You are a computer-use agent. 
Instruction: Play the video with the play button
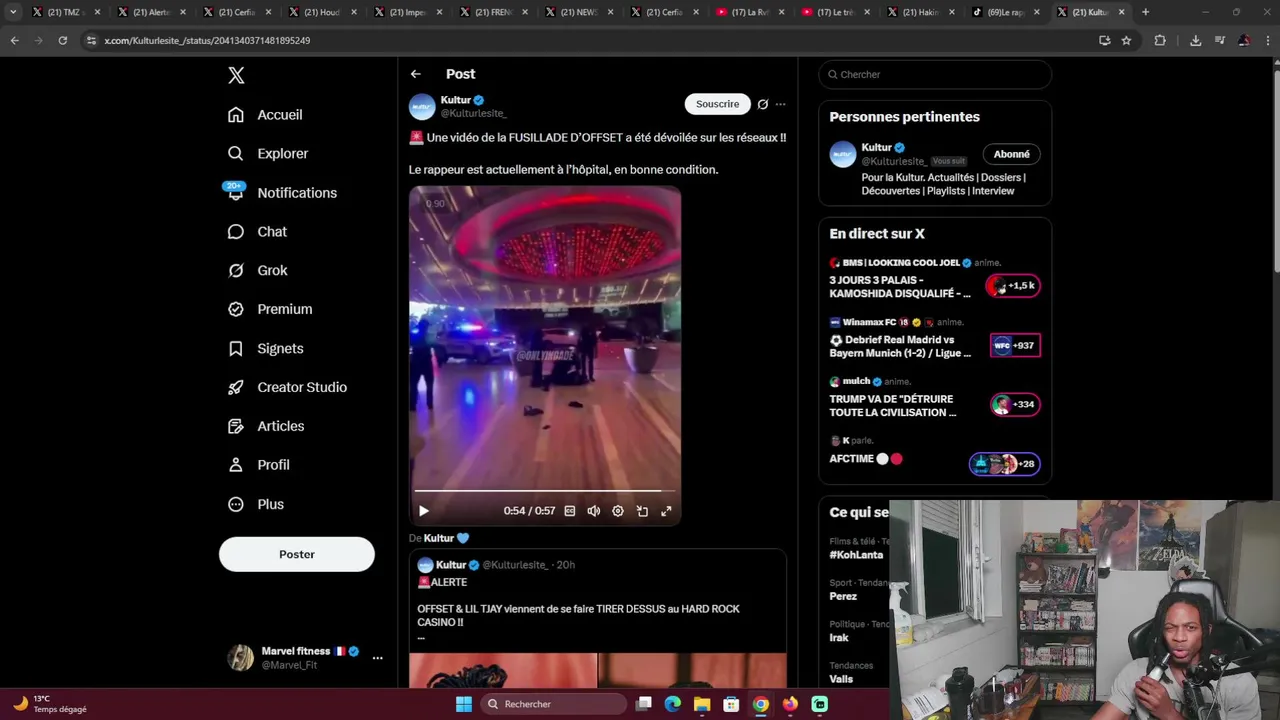[x=424, y=511]
